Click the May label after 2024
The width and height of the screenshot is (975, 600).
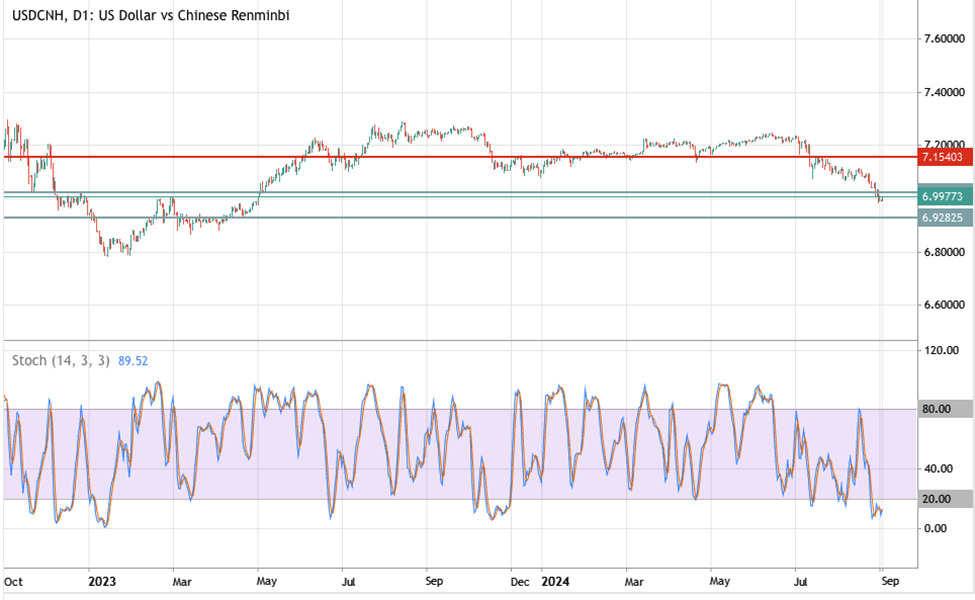pyautogui.click(x=719, y=581)
